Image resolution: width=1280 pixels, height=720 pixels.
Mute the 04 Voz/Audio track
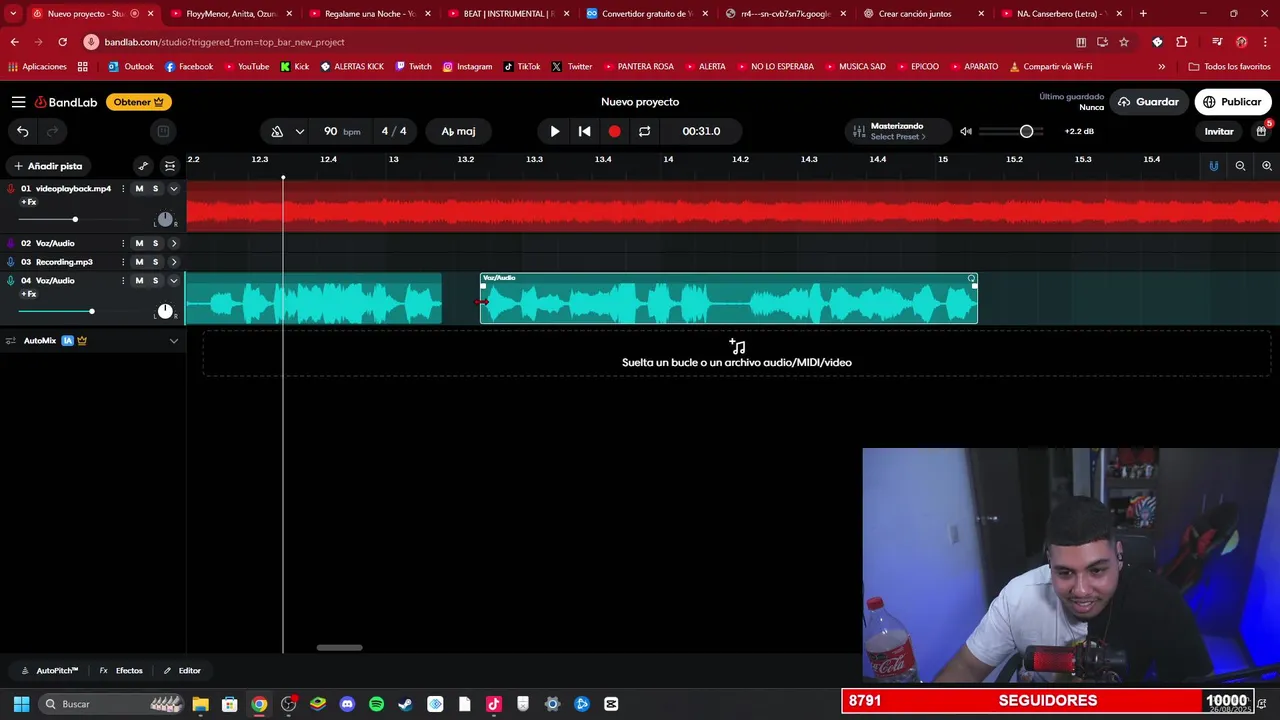(x=139, y=281)
